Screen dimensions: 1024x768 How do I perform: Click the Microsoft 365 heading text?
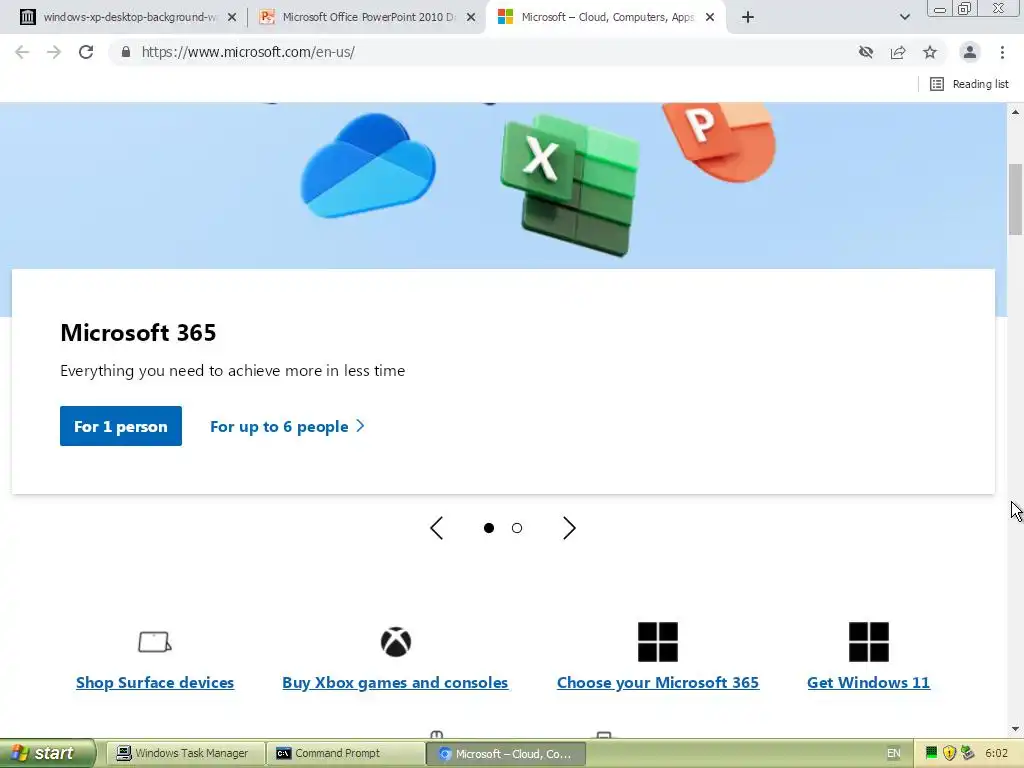pyautogui.click(x=138, y=332)
